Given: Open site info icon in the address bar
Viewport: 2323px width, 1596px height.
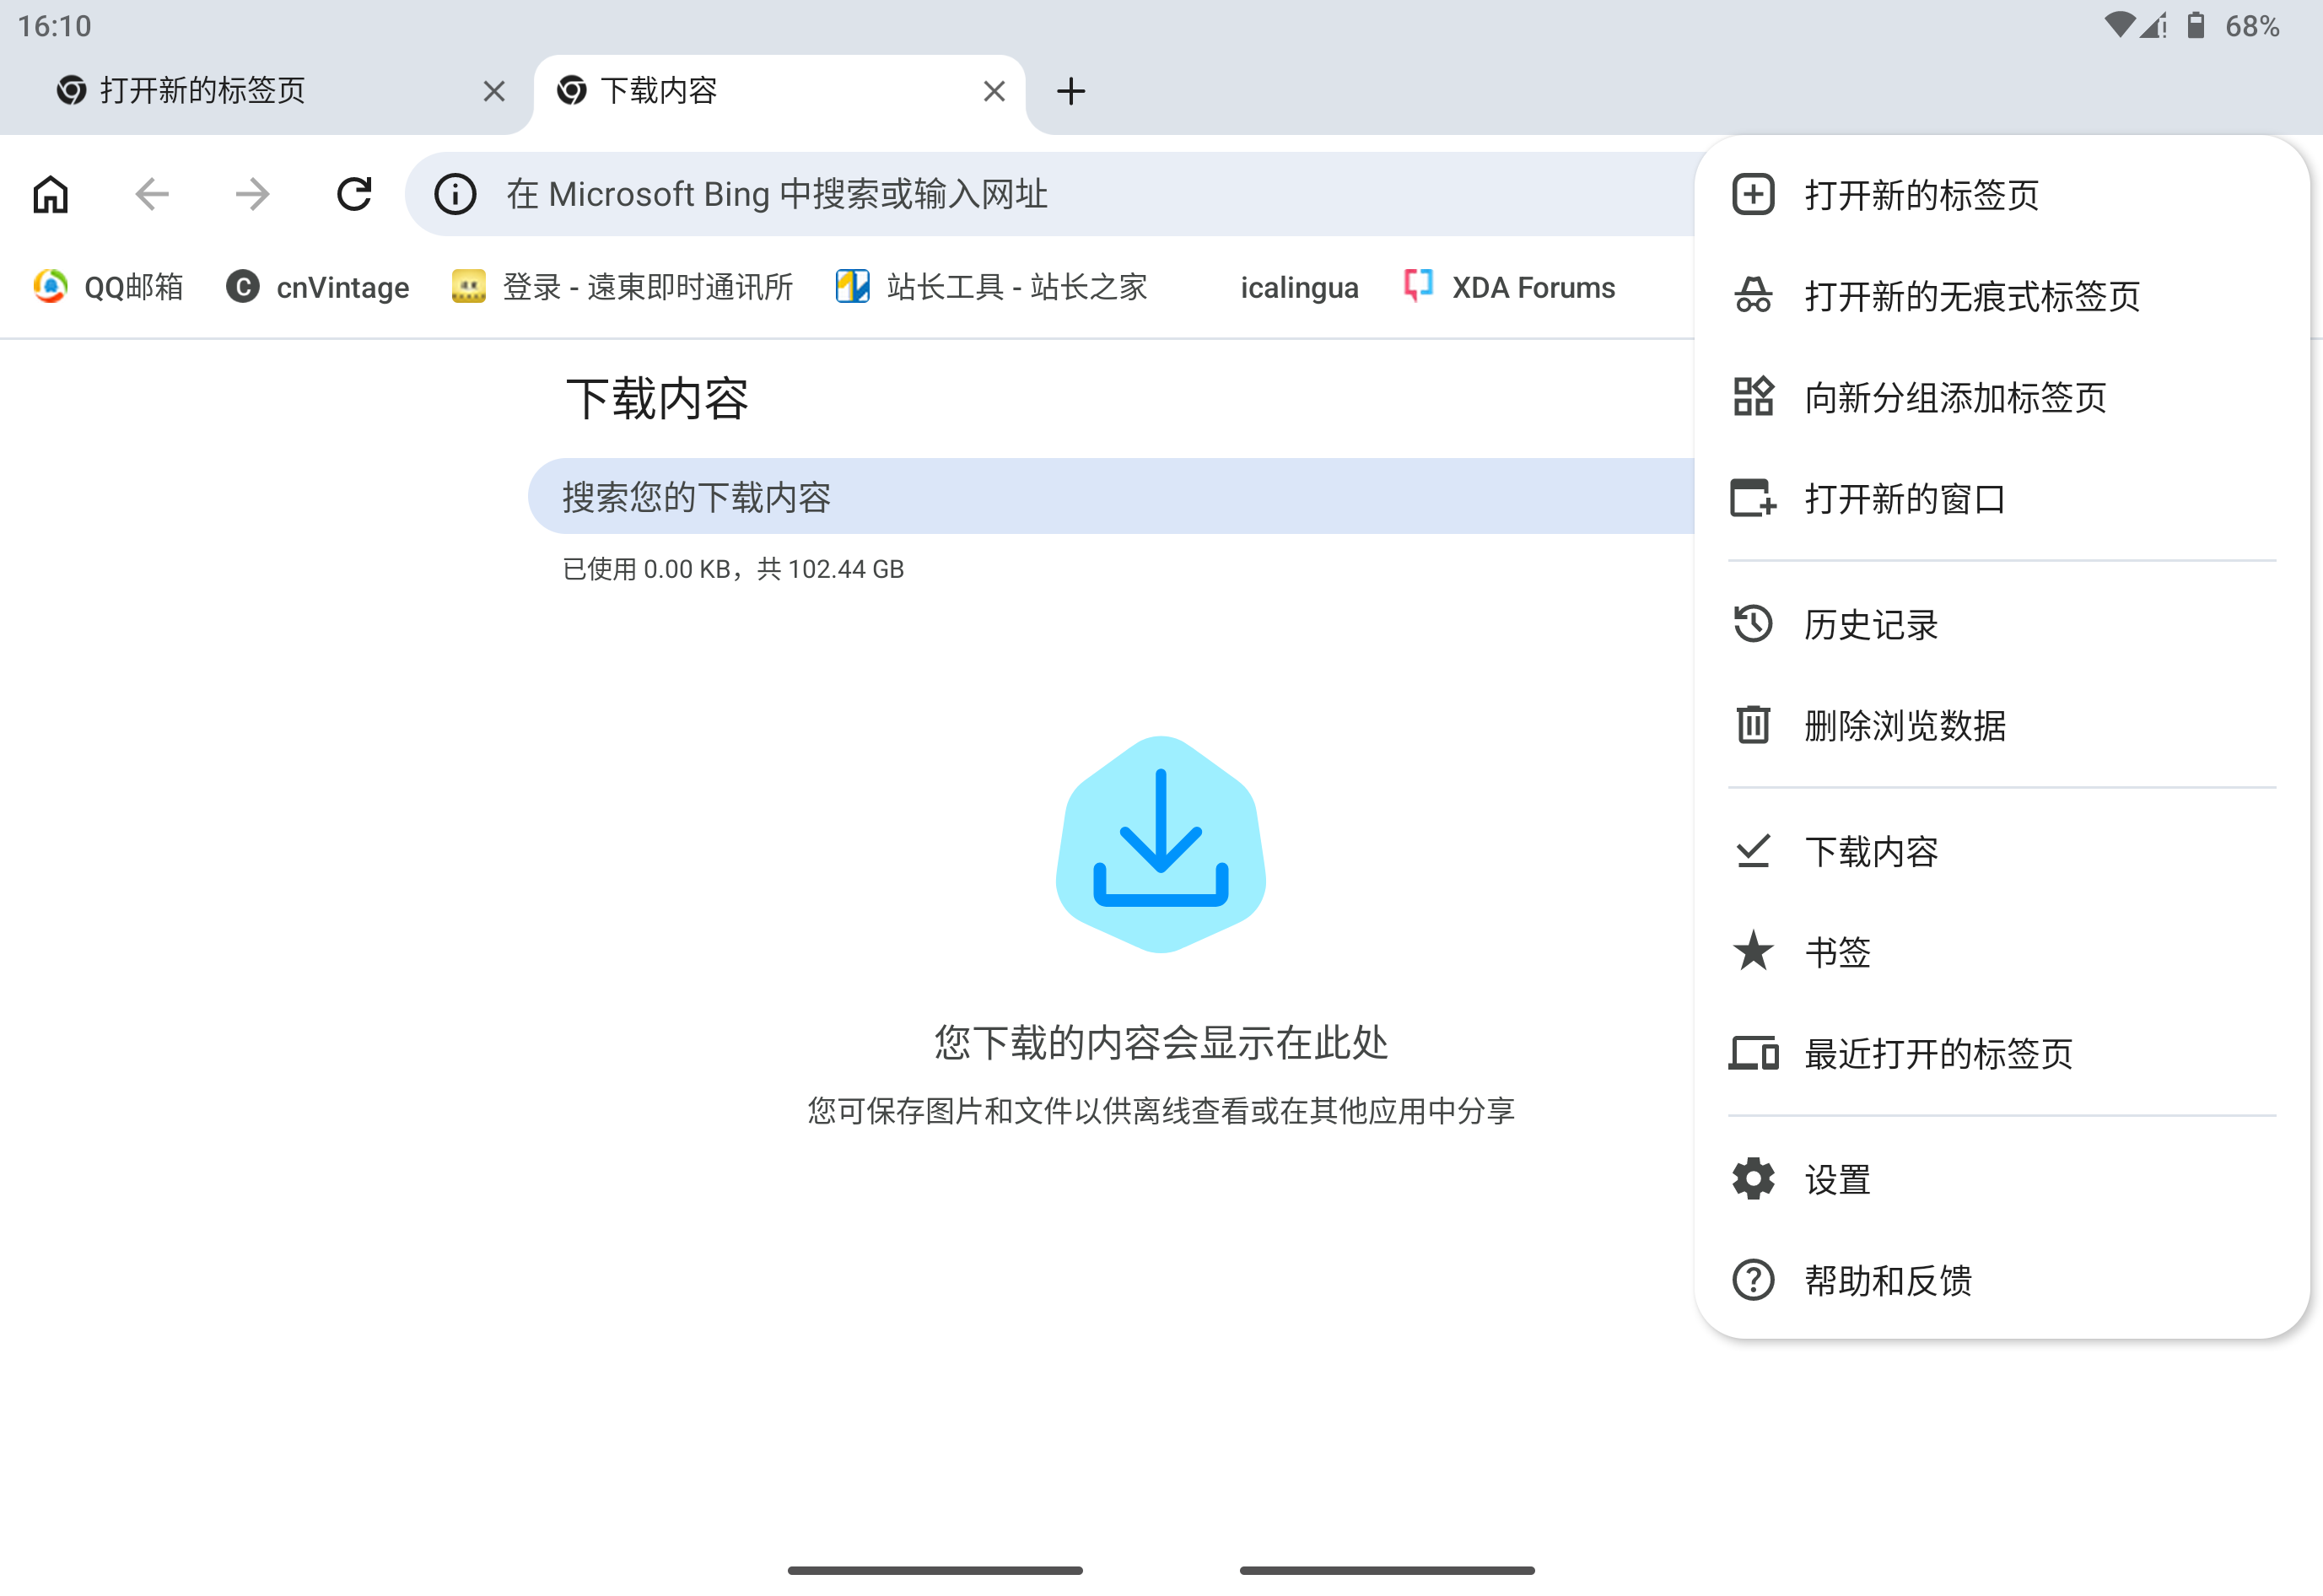Looking at the screenshot, I should click(456, 194).
